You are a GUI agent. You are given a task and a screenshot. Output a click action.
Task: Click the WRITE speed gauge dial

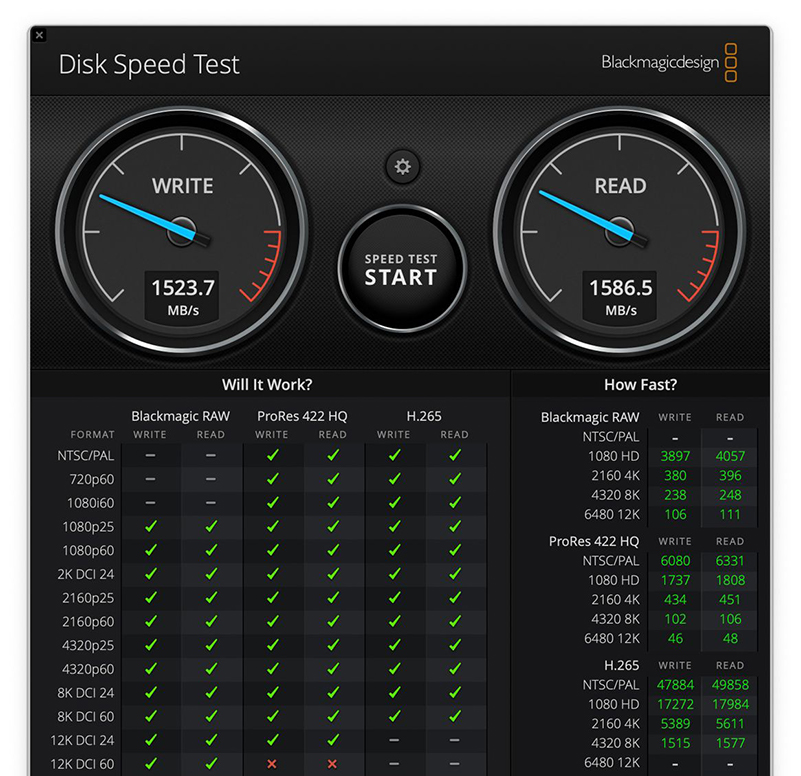coord(182,227)
